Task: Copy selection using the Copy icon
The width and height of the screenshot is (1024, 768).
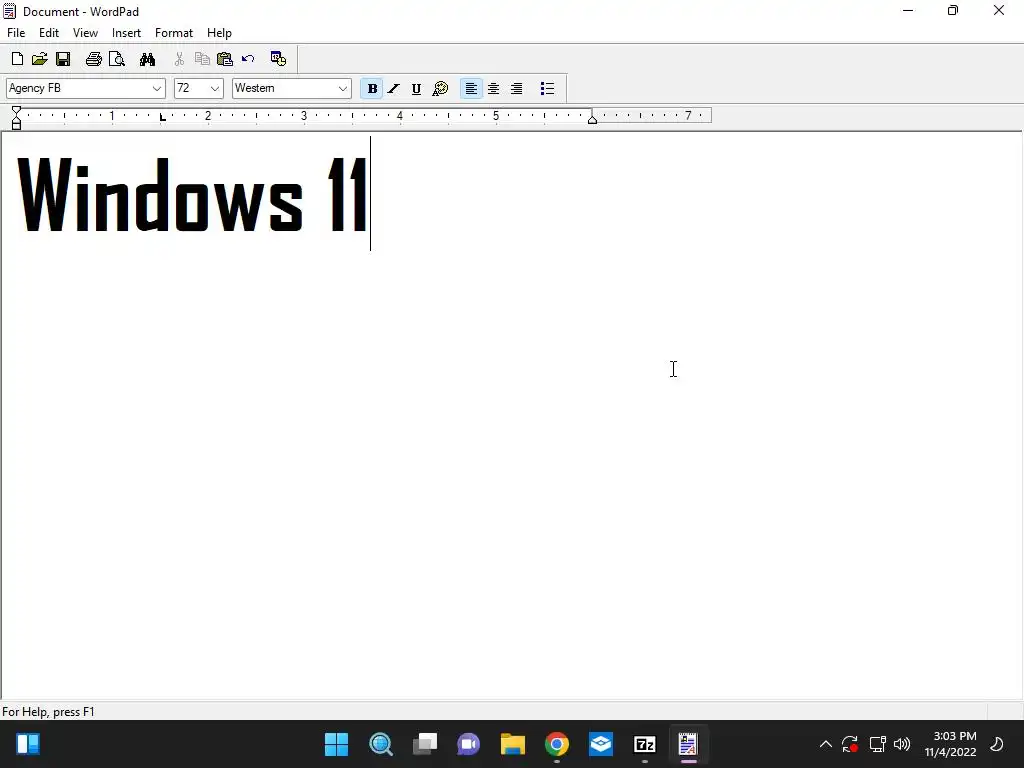Action: (x=202, y=59)
